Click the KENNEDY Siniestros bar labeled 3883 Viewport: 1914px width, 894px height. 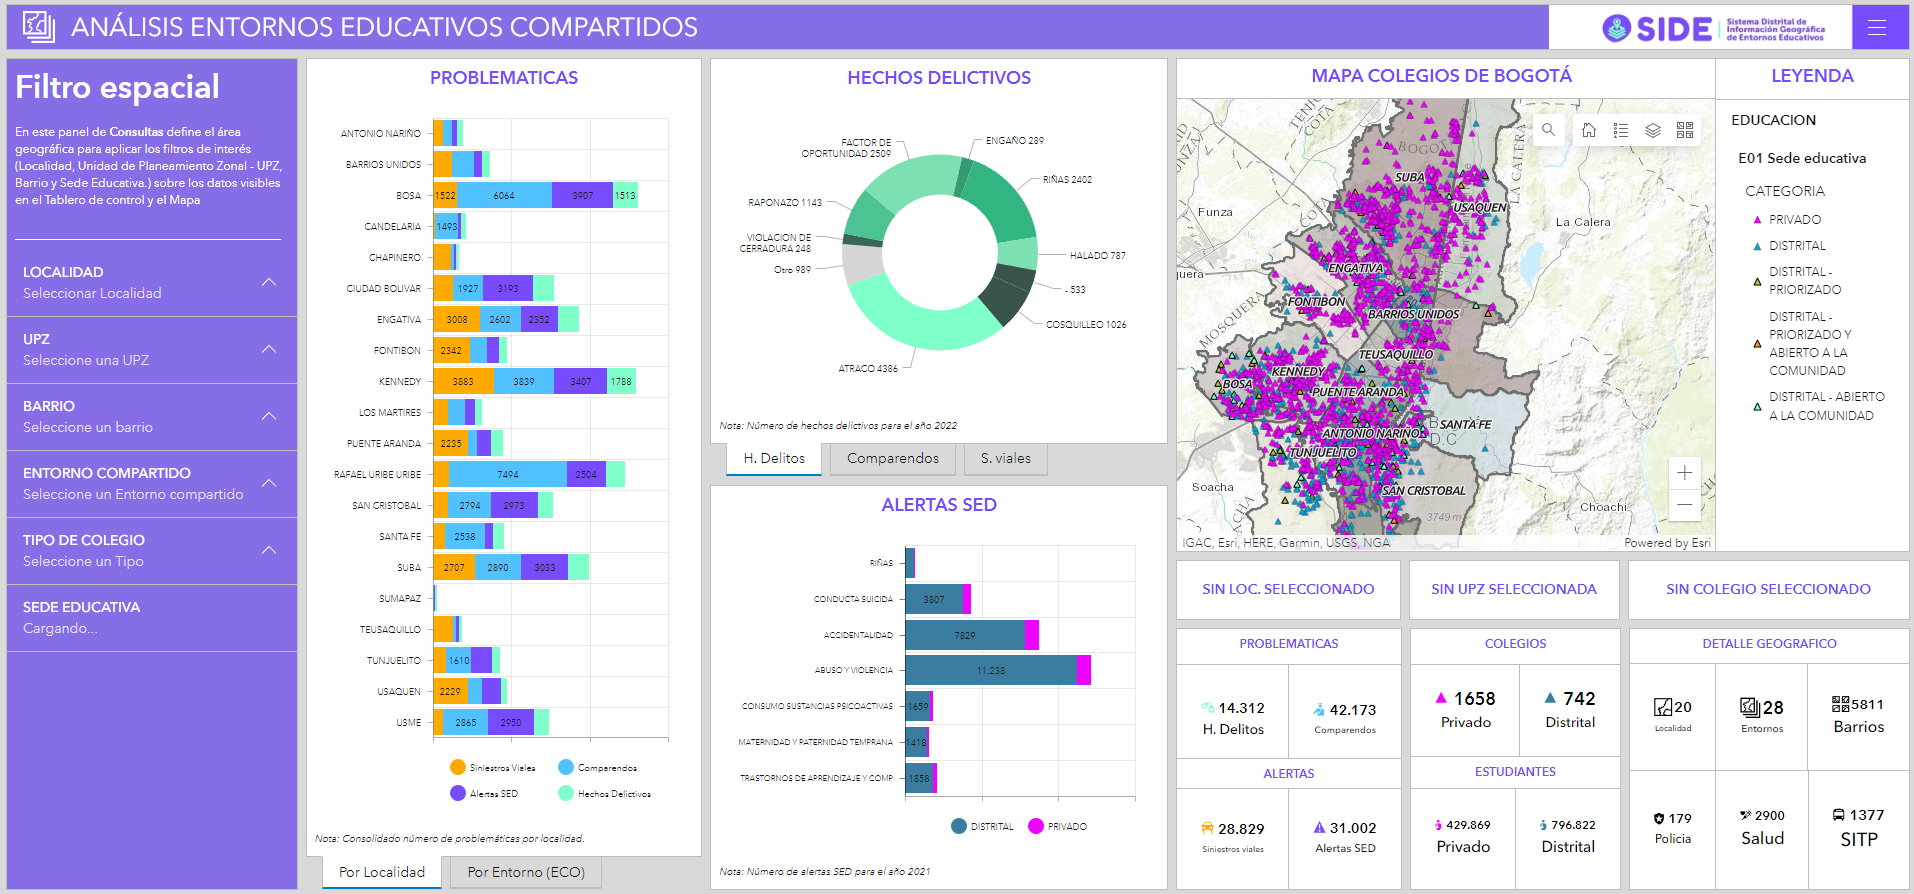tap(463, 381)
